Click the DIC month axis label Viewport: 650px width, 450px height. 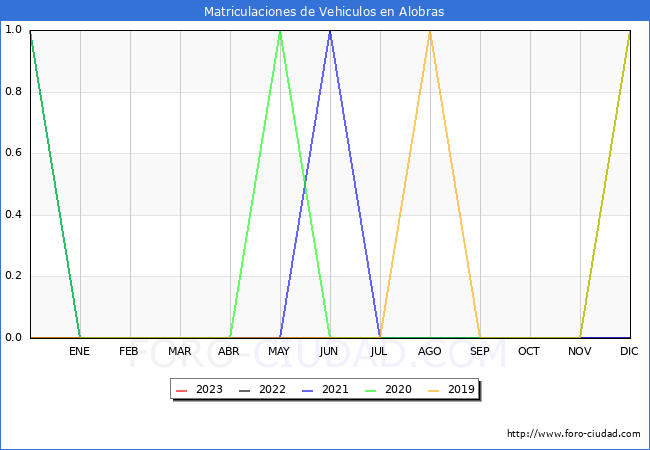pyautogui.click(x=629, y=351)
